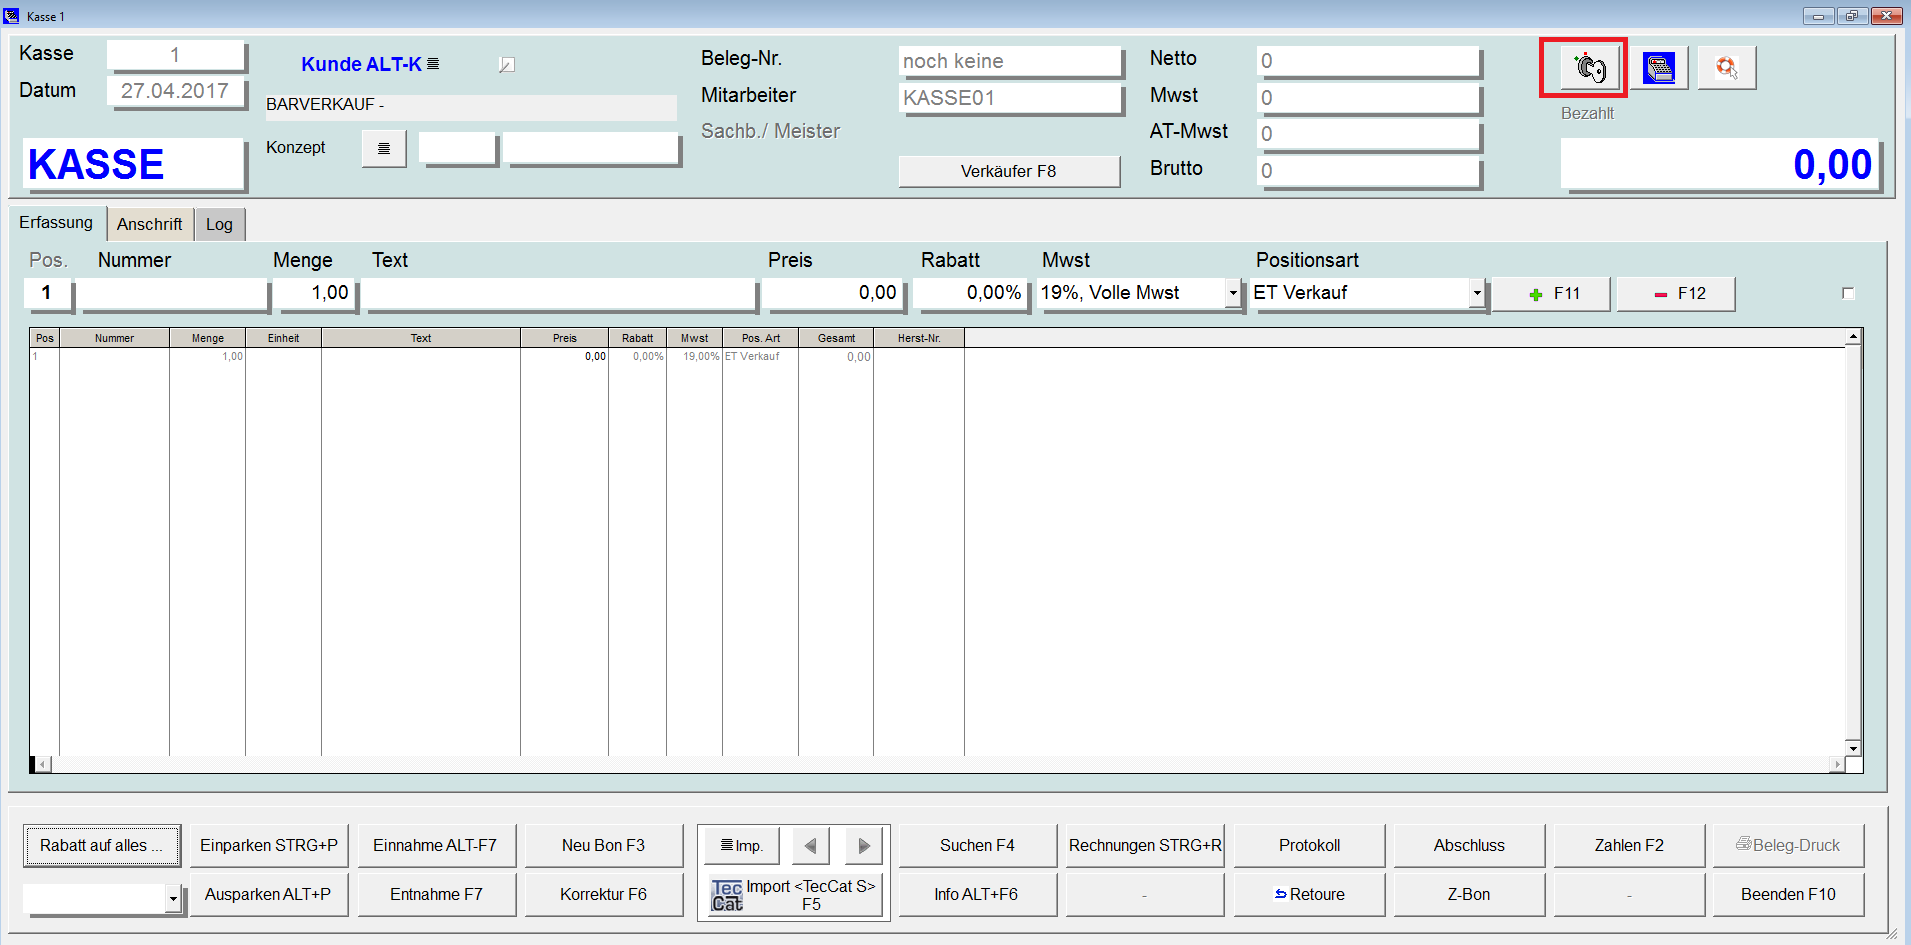Exit with Beenden F10 button
The image size is (1911, 945).
1788,895
